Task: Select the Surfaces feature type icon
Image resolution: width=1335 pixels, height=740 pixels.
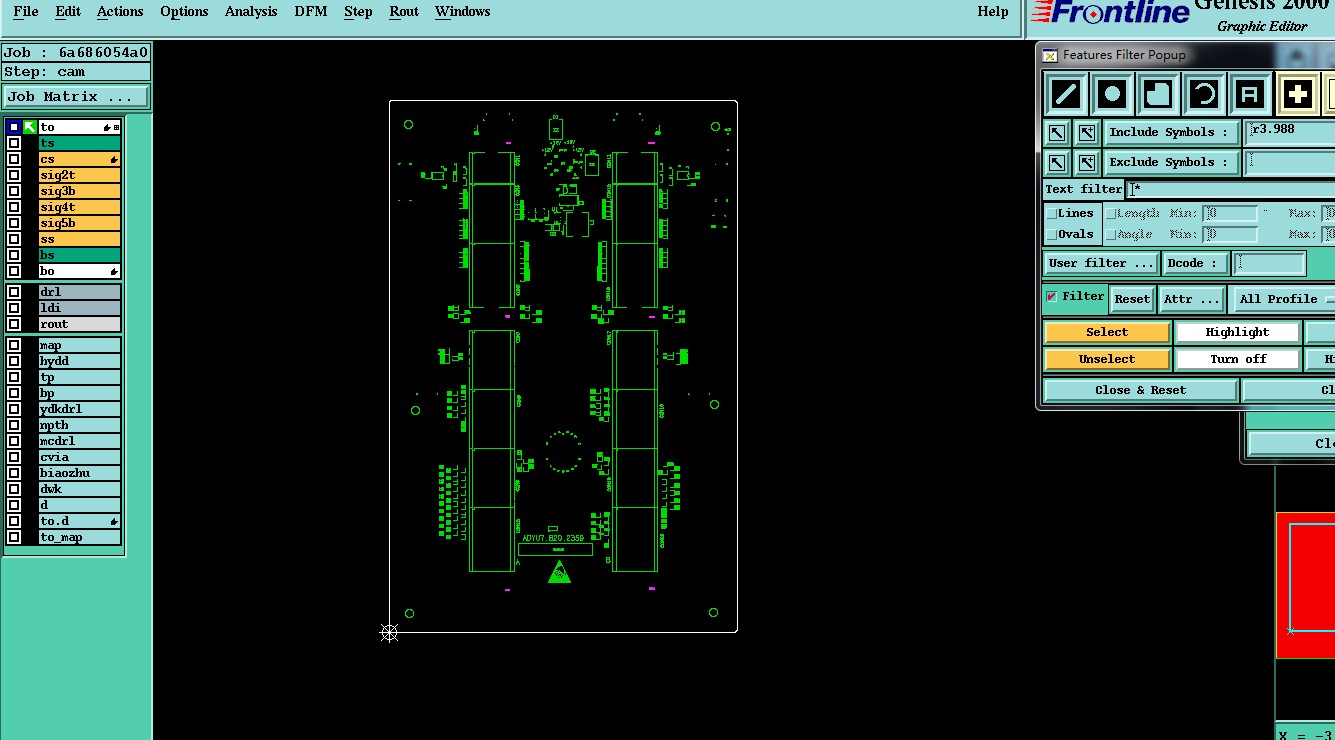Action: coord(1158,95)
